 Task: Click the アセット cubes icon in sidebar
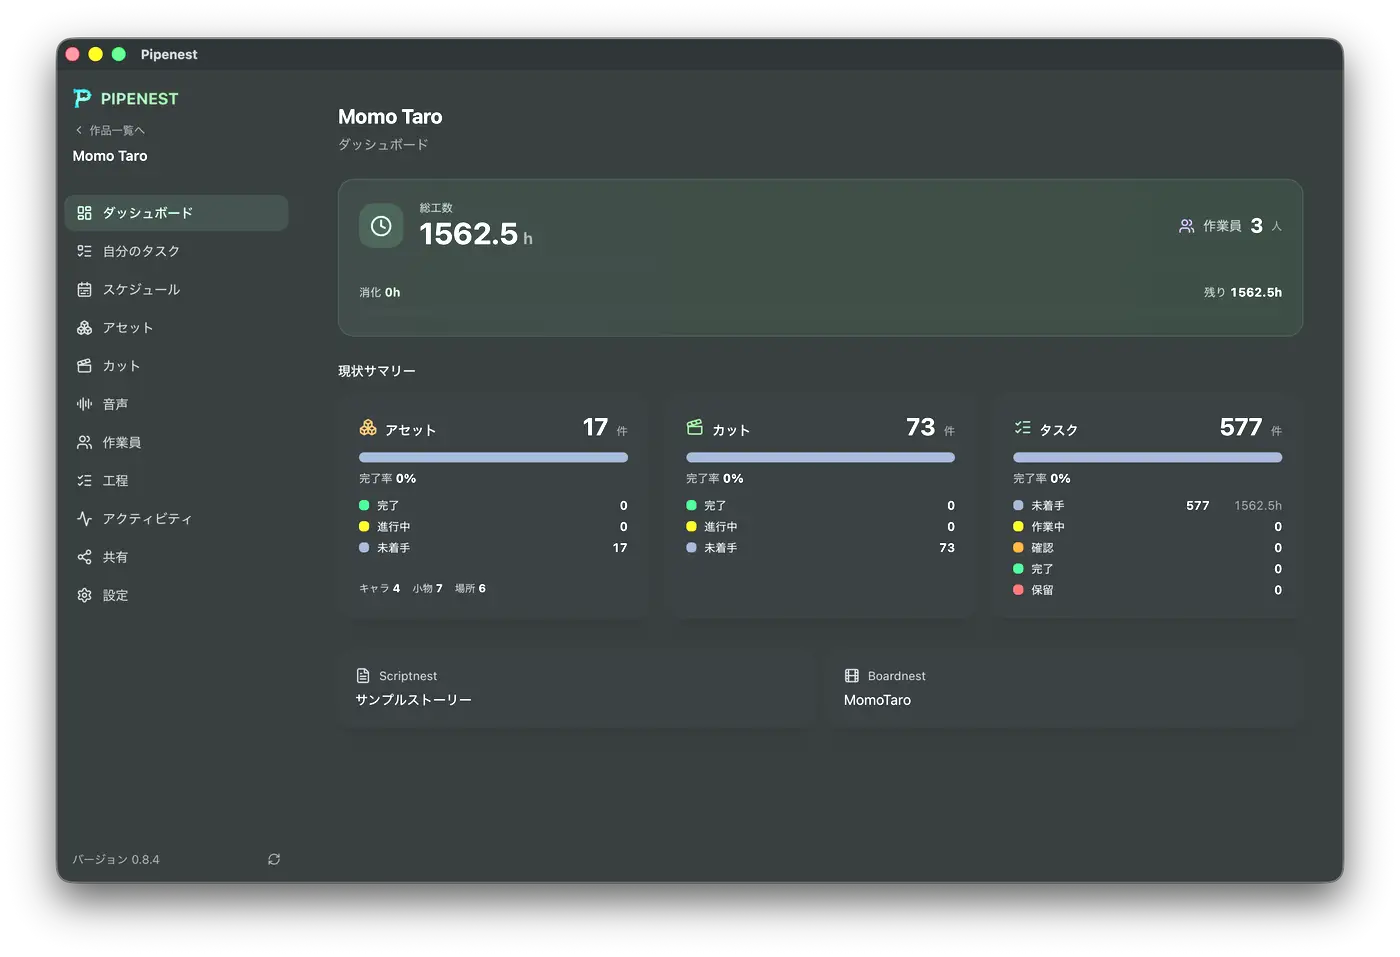(84, 328)
